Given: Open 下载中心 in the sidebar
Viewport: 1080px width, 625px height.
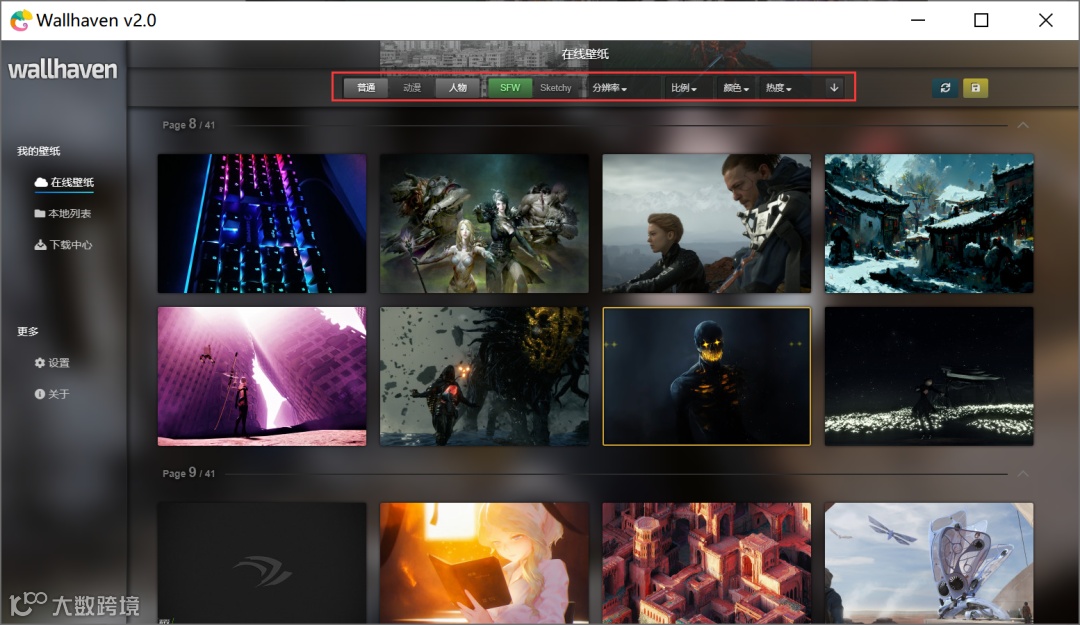Looking at the screenshot, I should tap(63, 245).
